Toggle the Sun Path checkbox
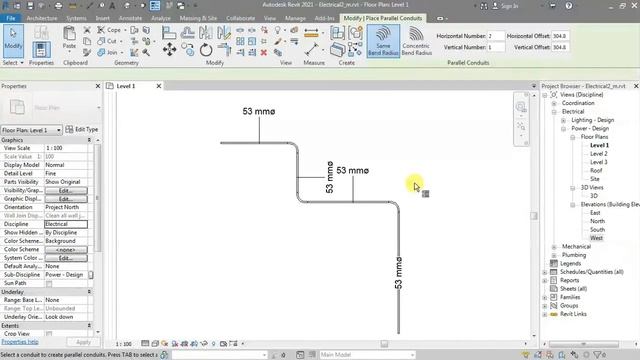Viewport: 640px width, 360px height. click(49, 284)
